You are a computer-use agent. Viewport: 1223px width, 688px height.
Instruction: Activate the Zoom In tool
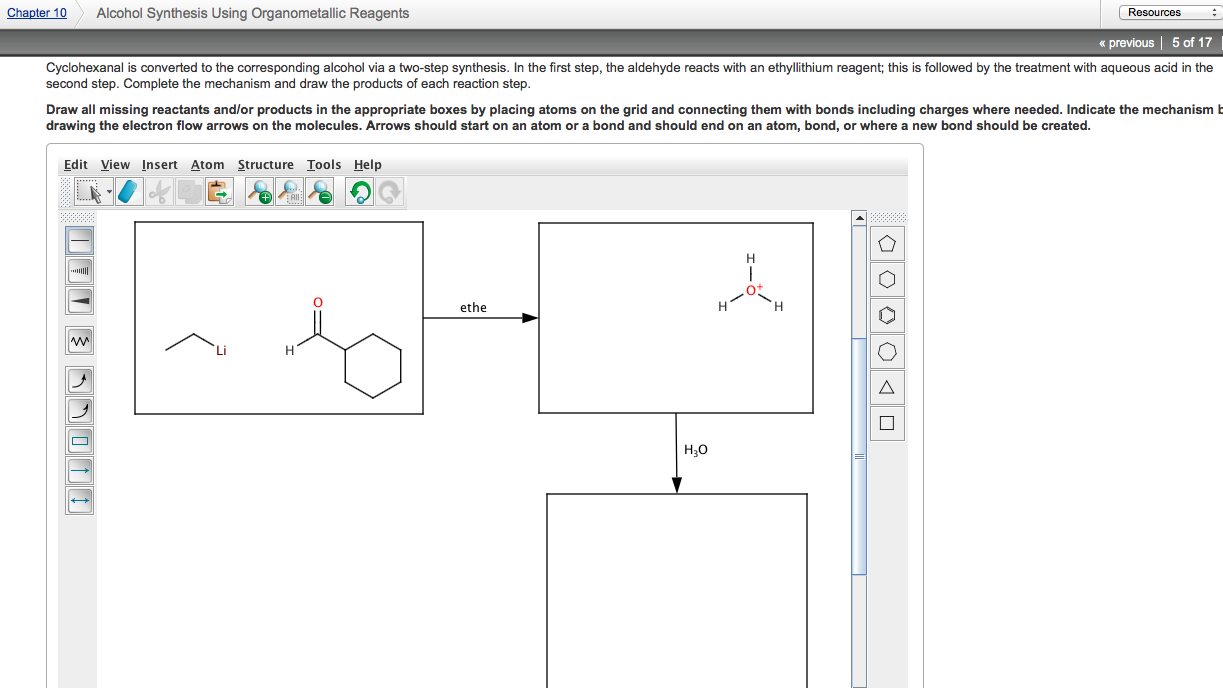(x=258, y=191)
